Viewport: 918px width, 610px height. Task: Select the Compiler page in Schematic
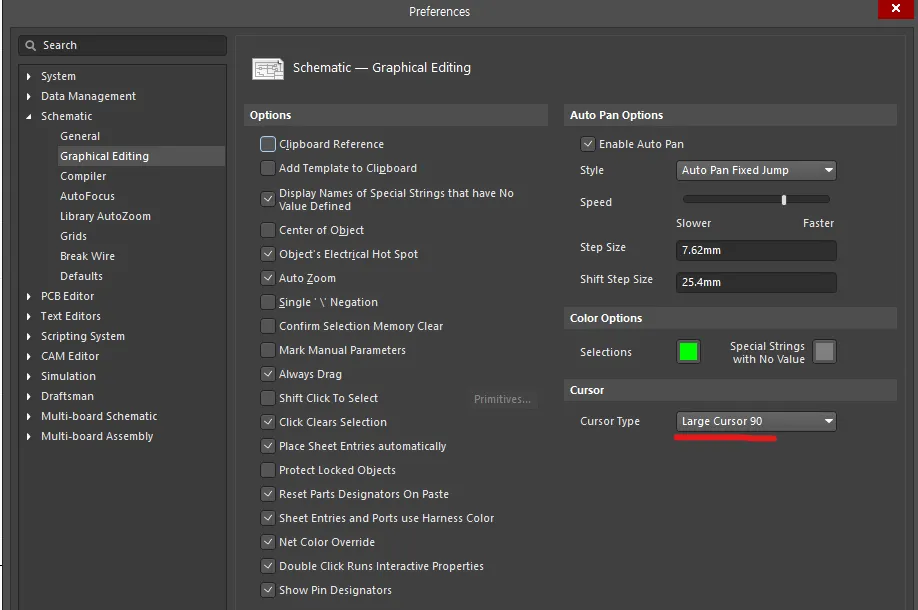pyautogui.click(x=83, y=176)
